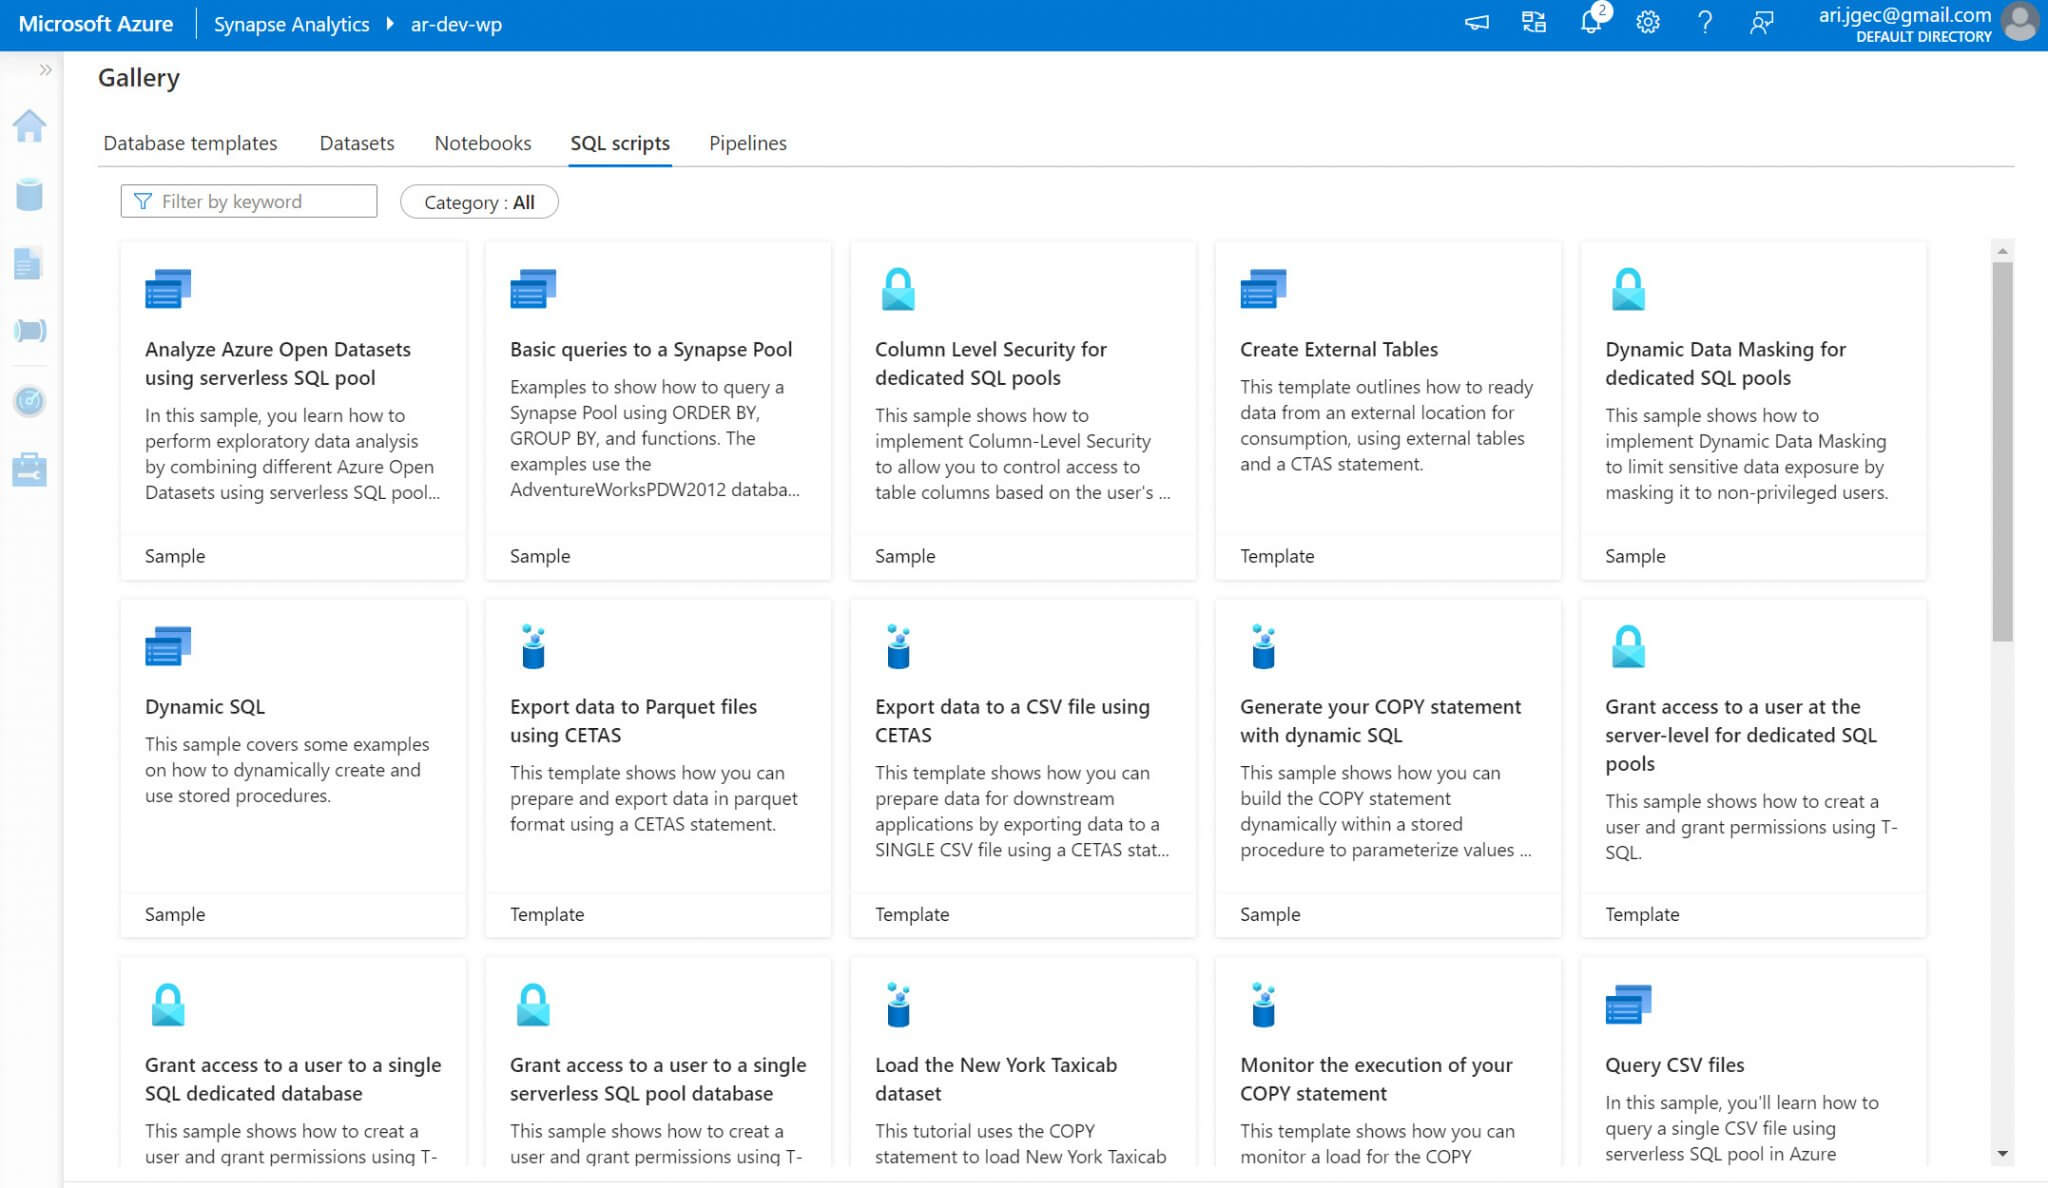Open Azure settings gear
The width and height of the screenshot is (2048, 1188).
1649,23
